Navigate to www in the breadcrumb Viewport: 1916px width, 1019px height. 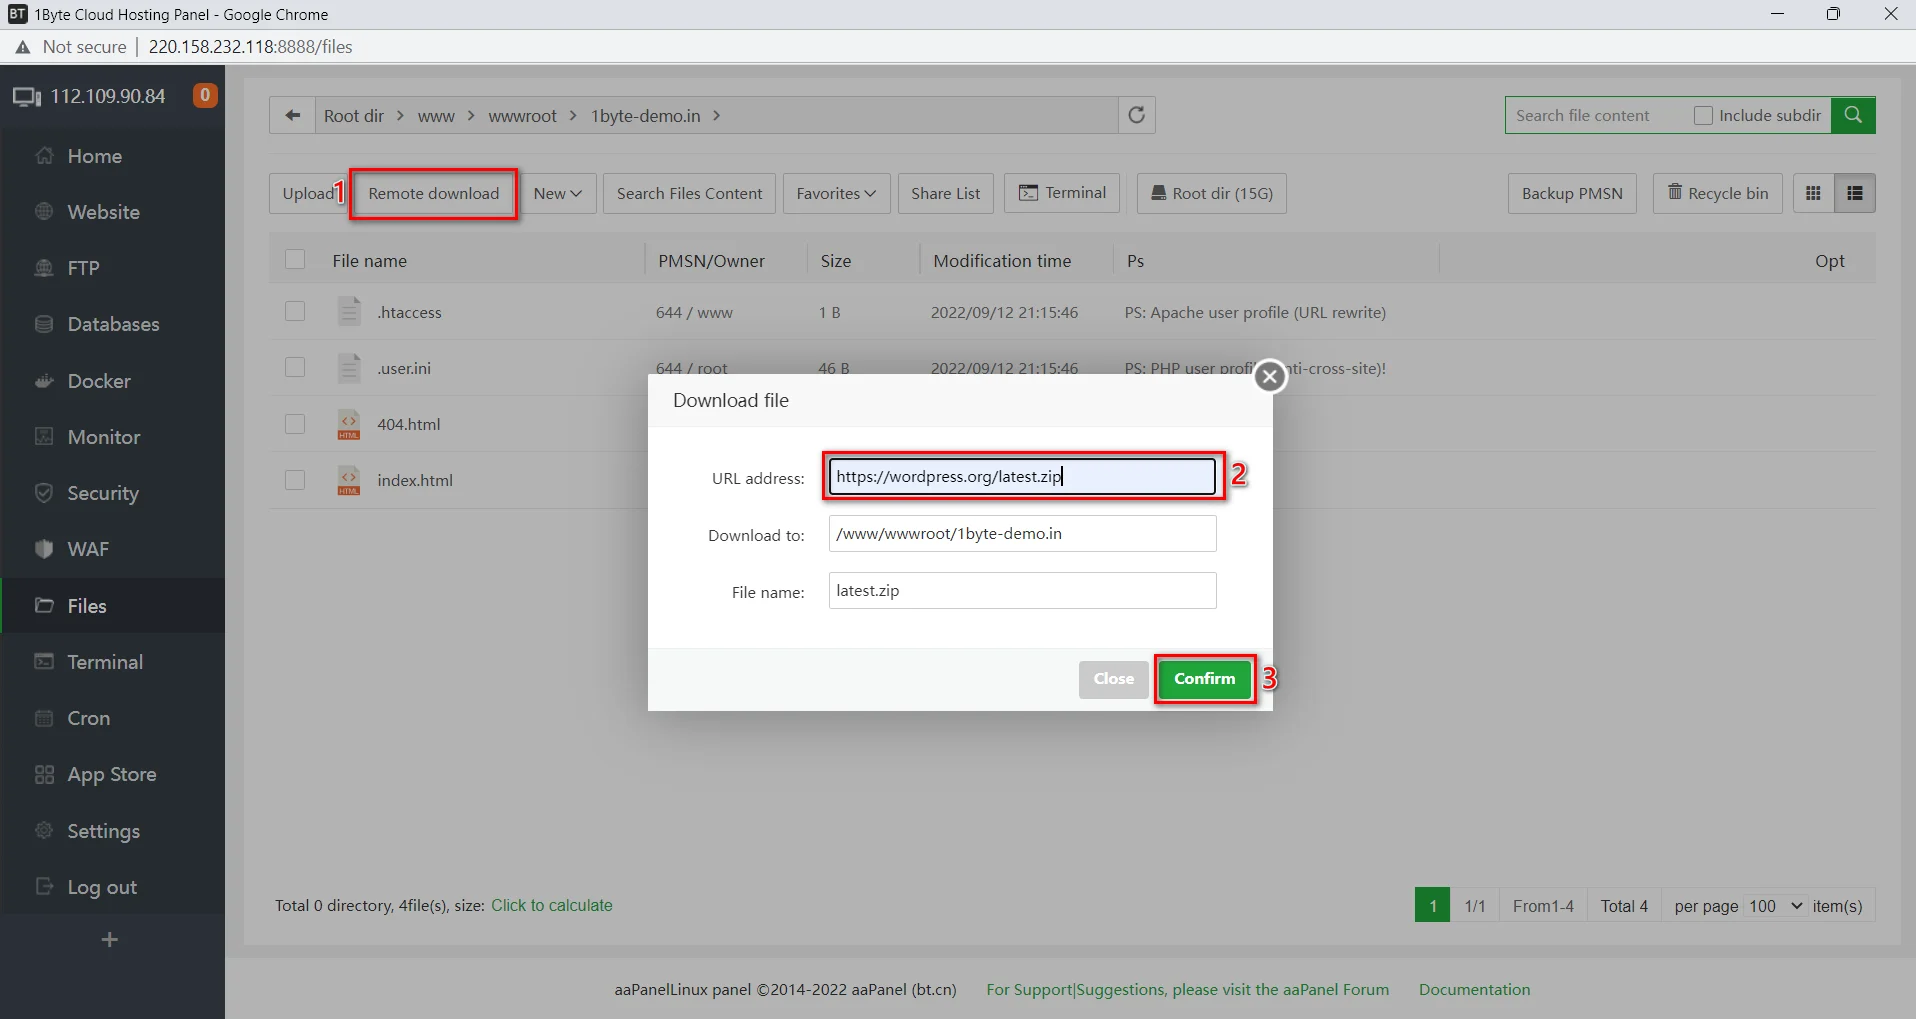(436, 115)
